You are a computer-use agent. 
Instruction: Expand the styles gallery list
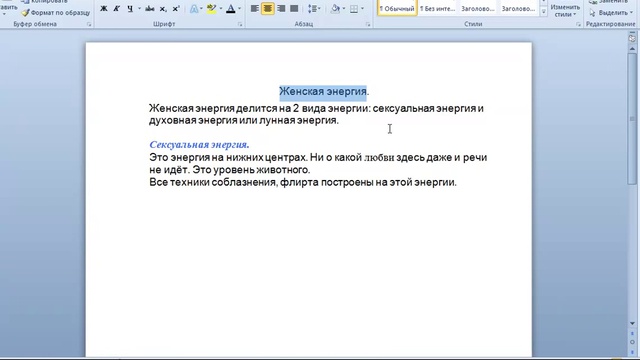coord(543,12)
